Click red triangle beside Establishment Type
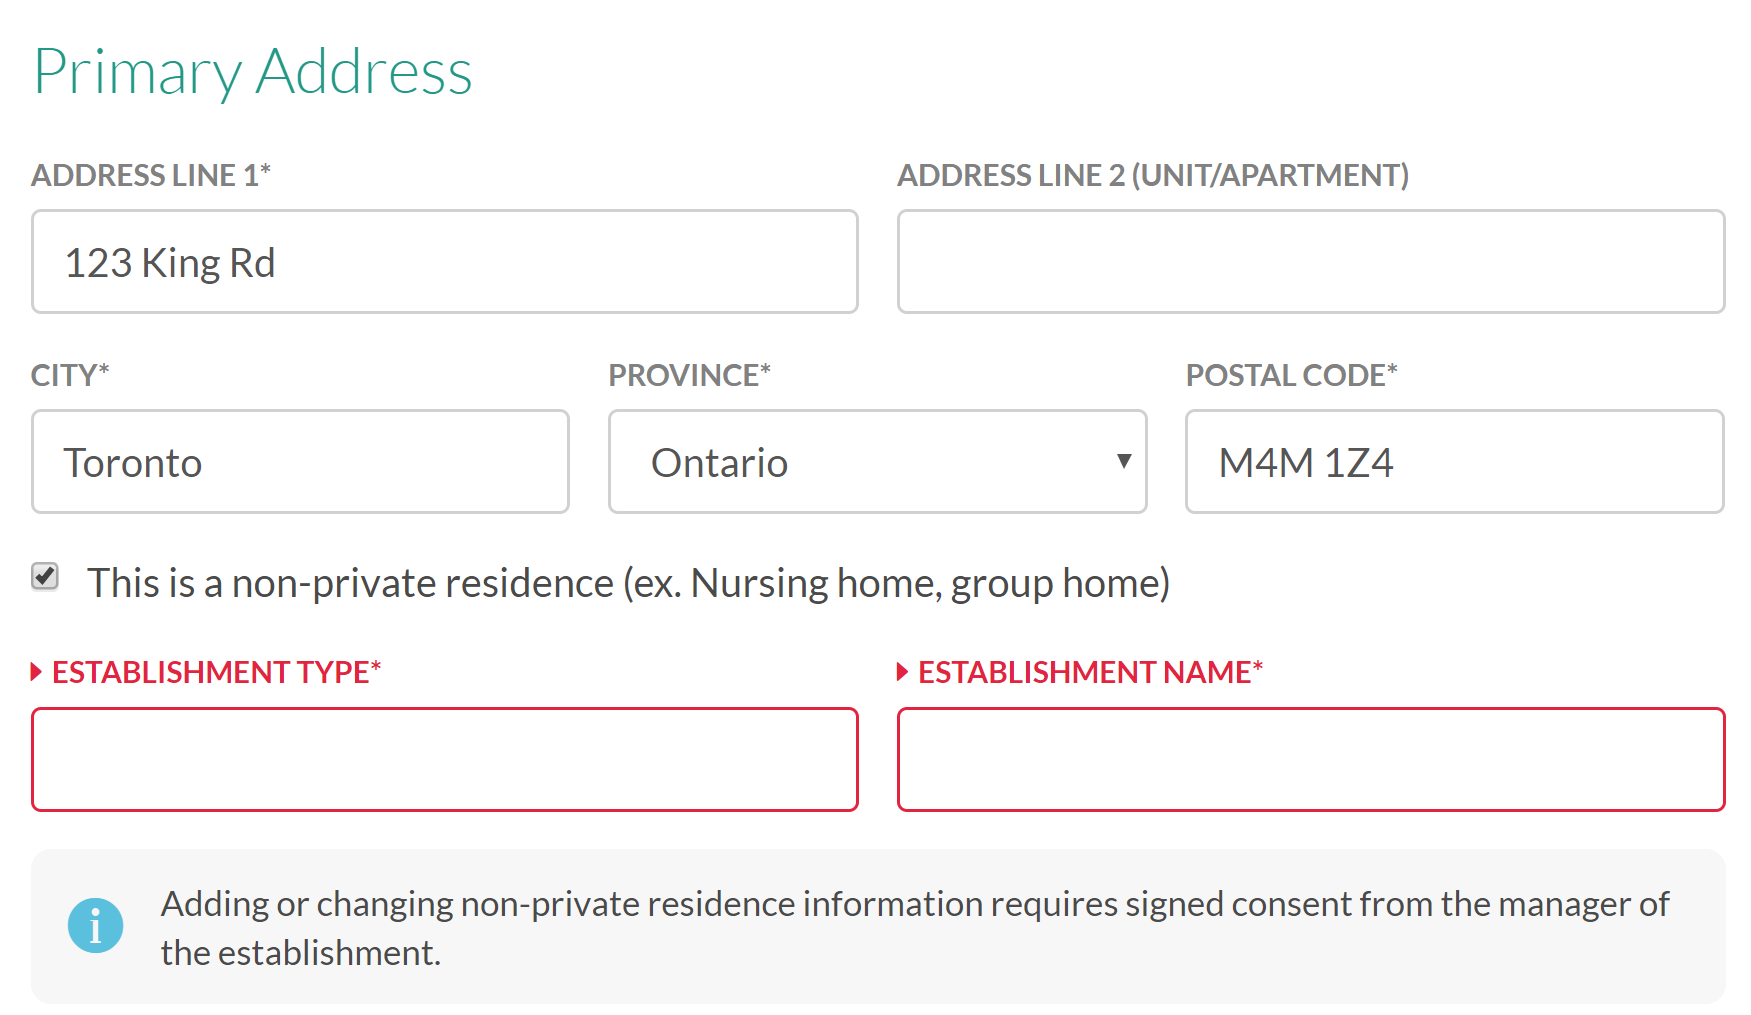 [x=37, y=672]
